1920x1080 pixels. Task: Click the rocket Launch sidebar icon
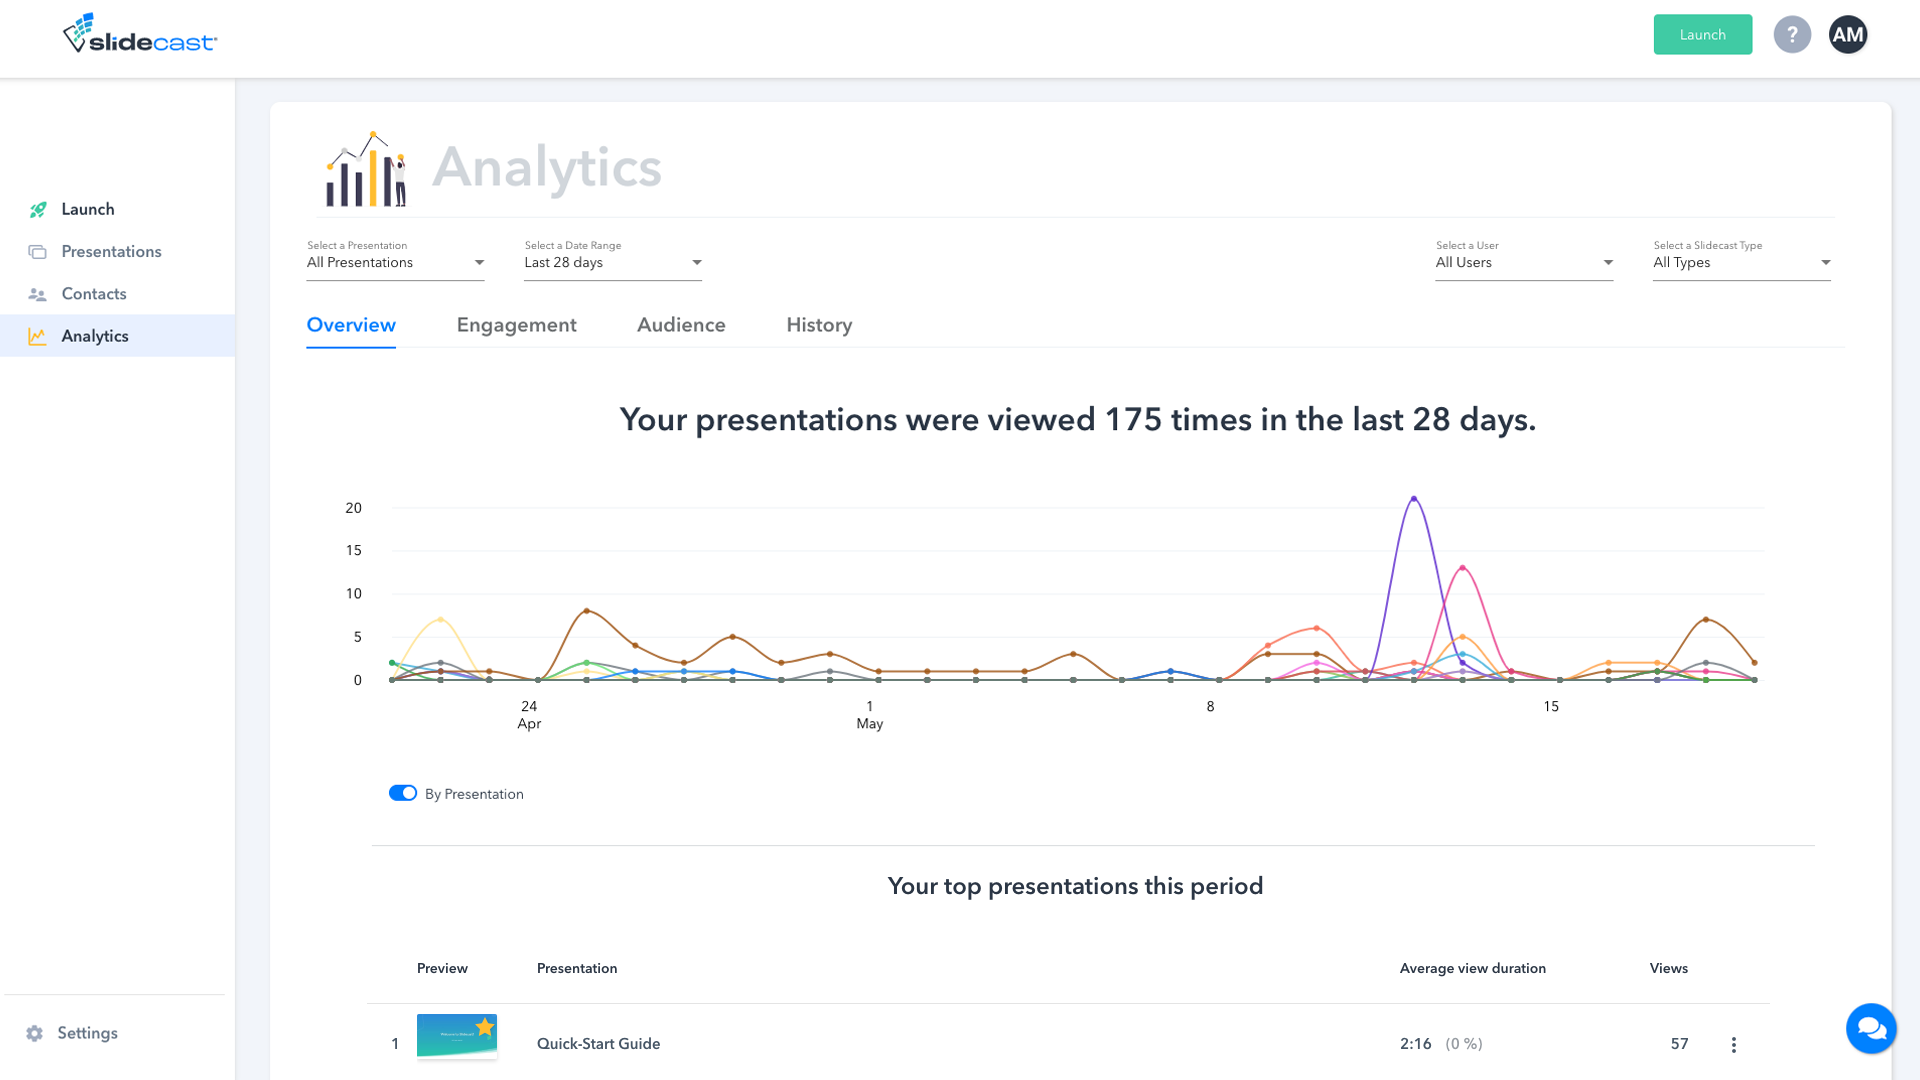point(38,210)
